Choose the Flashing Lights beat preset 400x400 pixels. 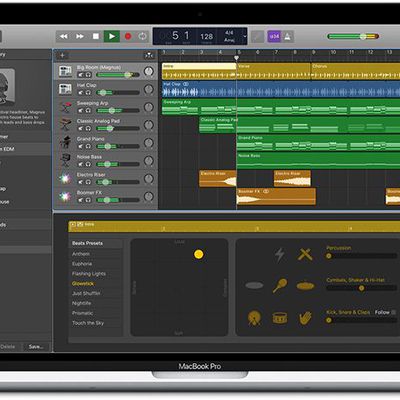click(89, 274)
